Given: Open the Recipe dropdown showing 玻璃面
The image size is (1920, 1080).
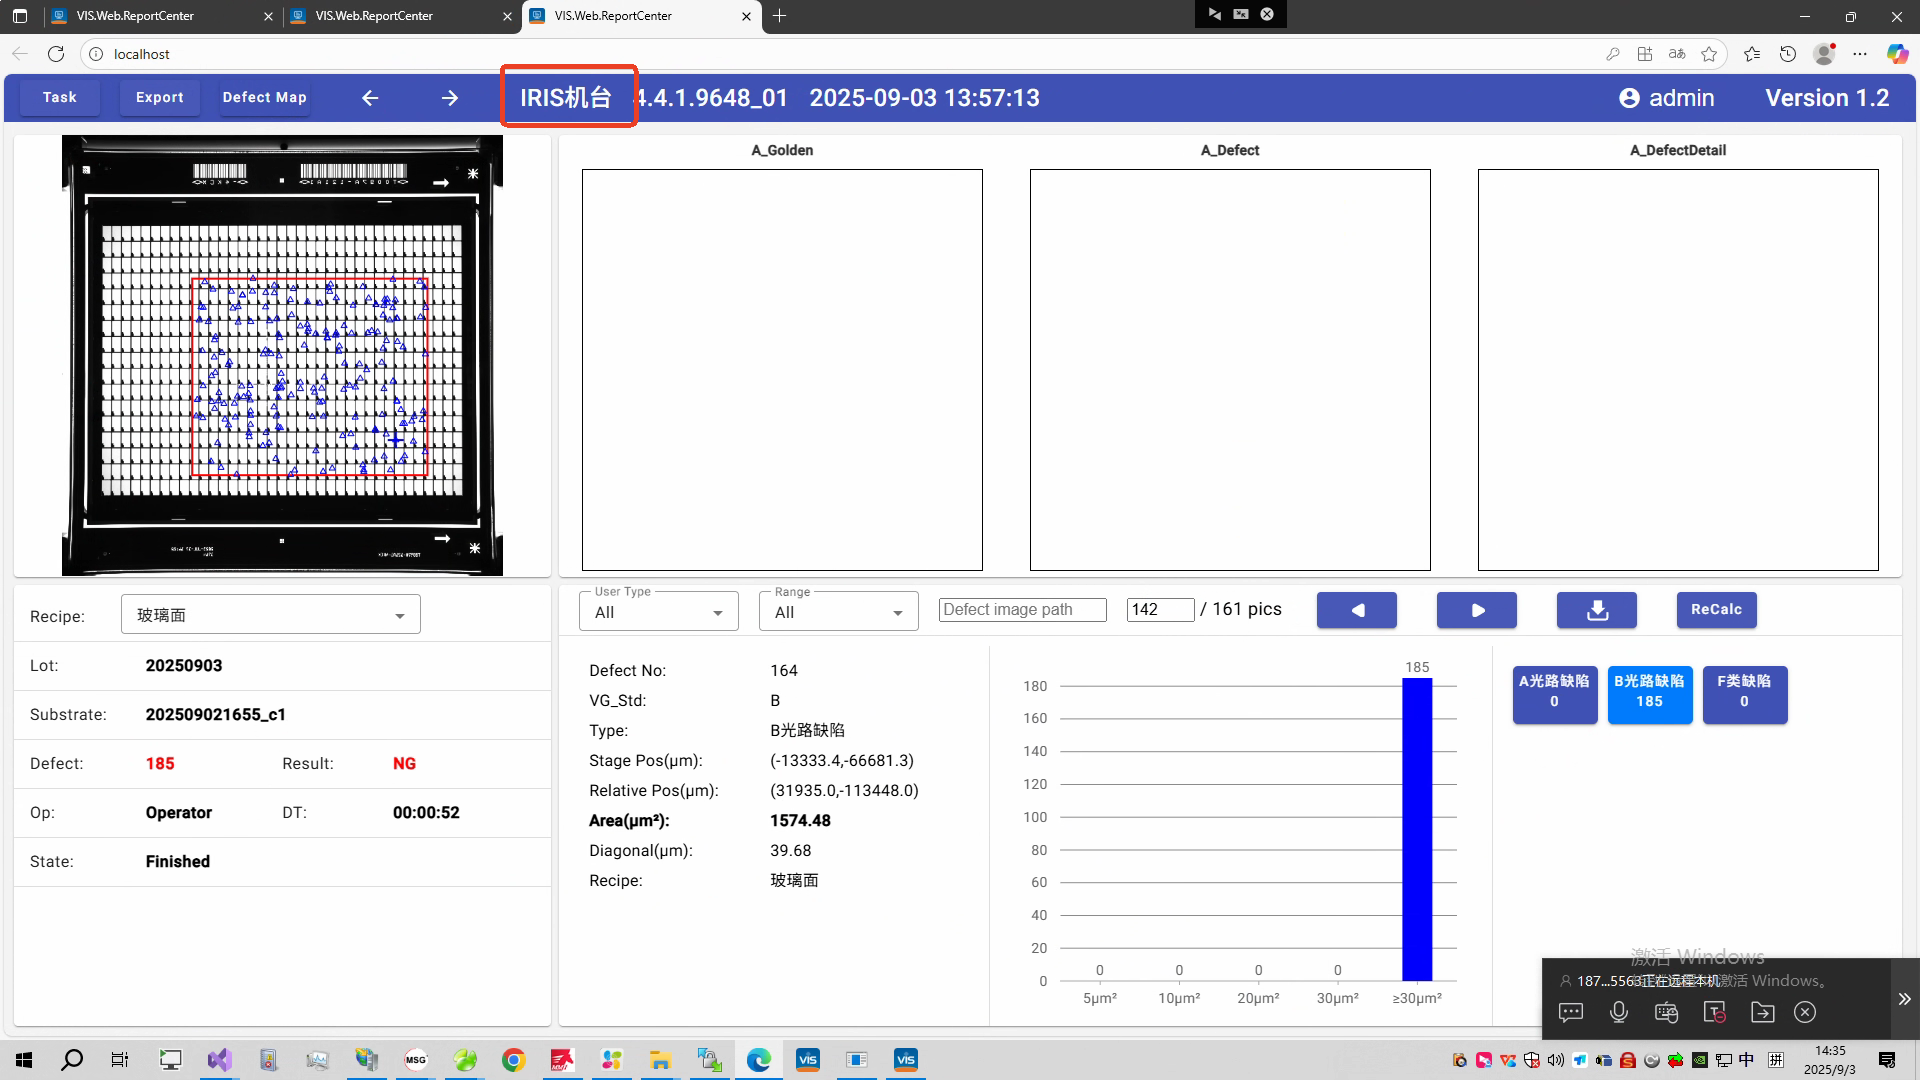Looking at the screenshot, I should tap(270, 615).
